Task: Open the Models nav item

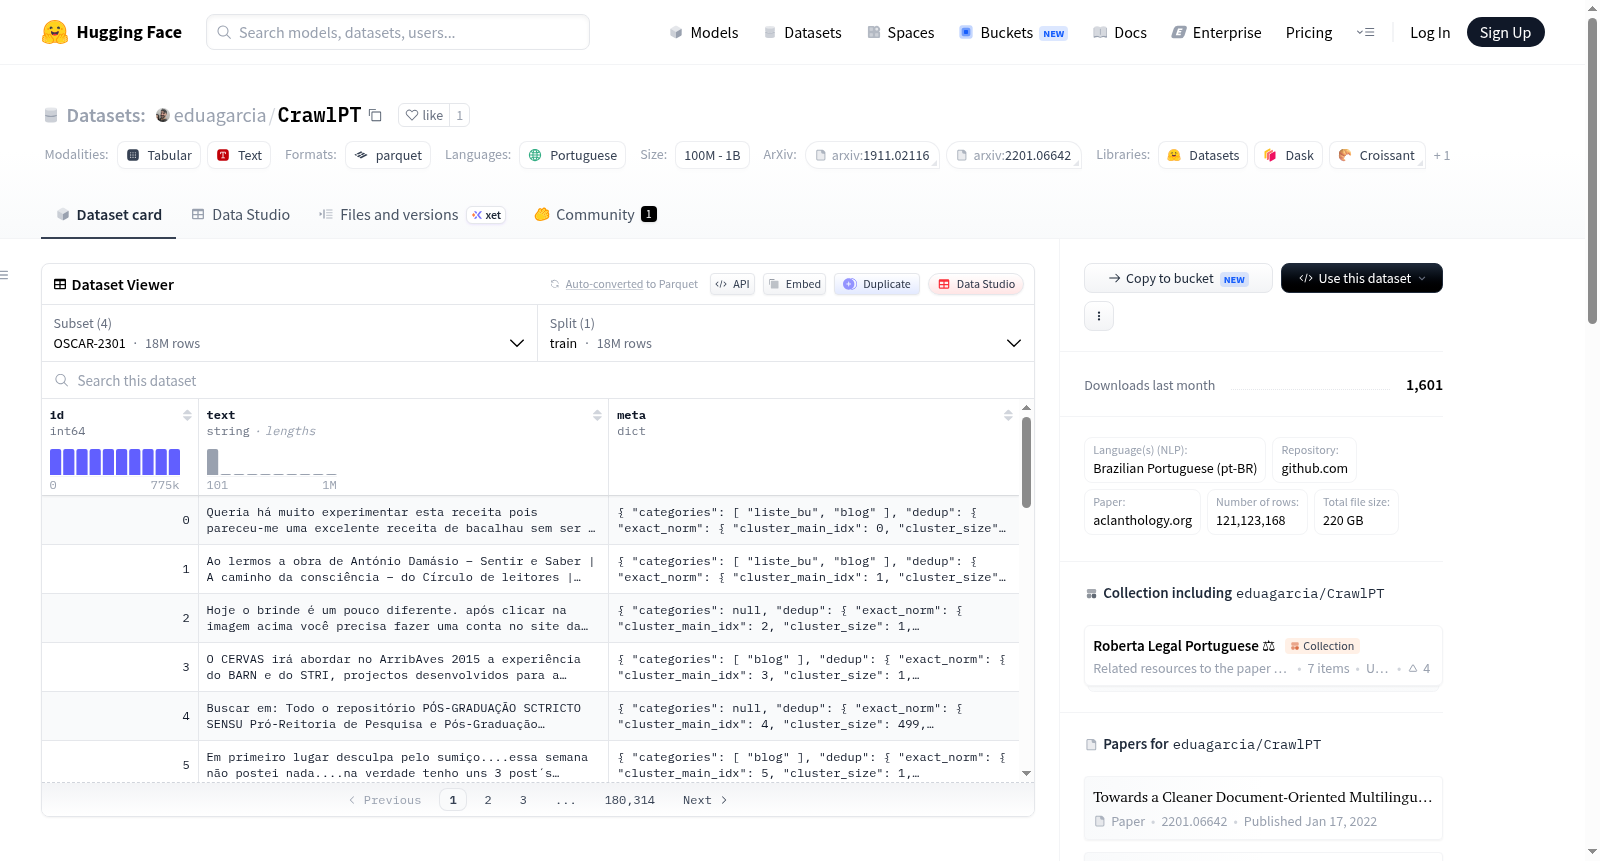Action: pyautogui.click(x=704, y=32)
